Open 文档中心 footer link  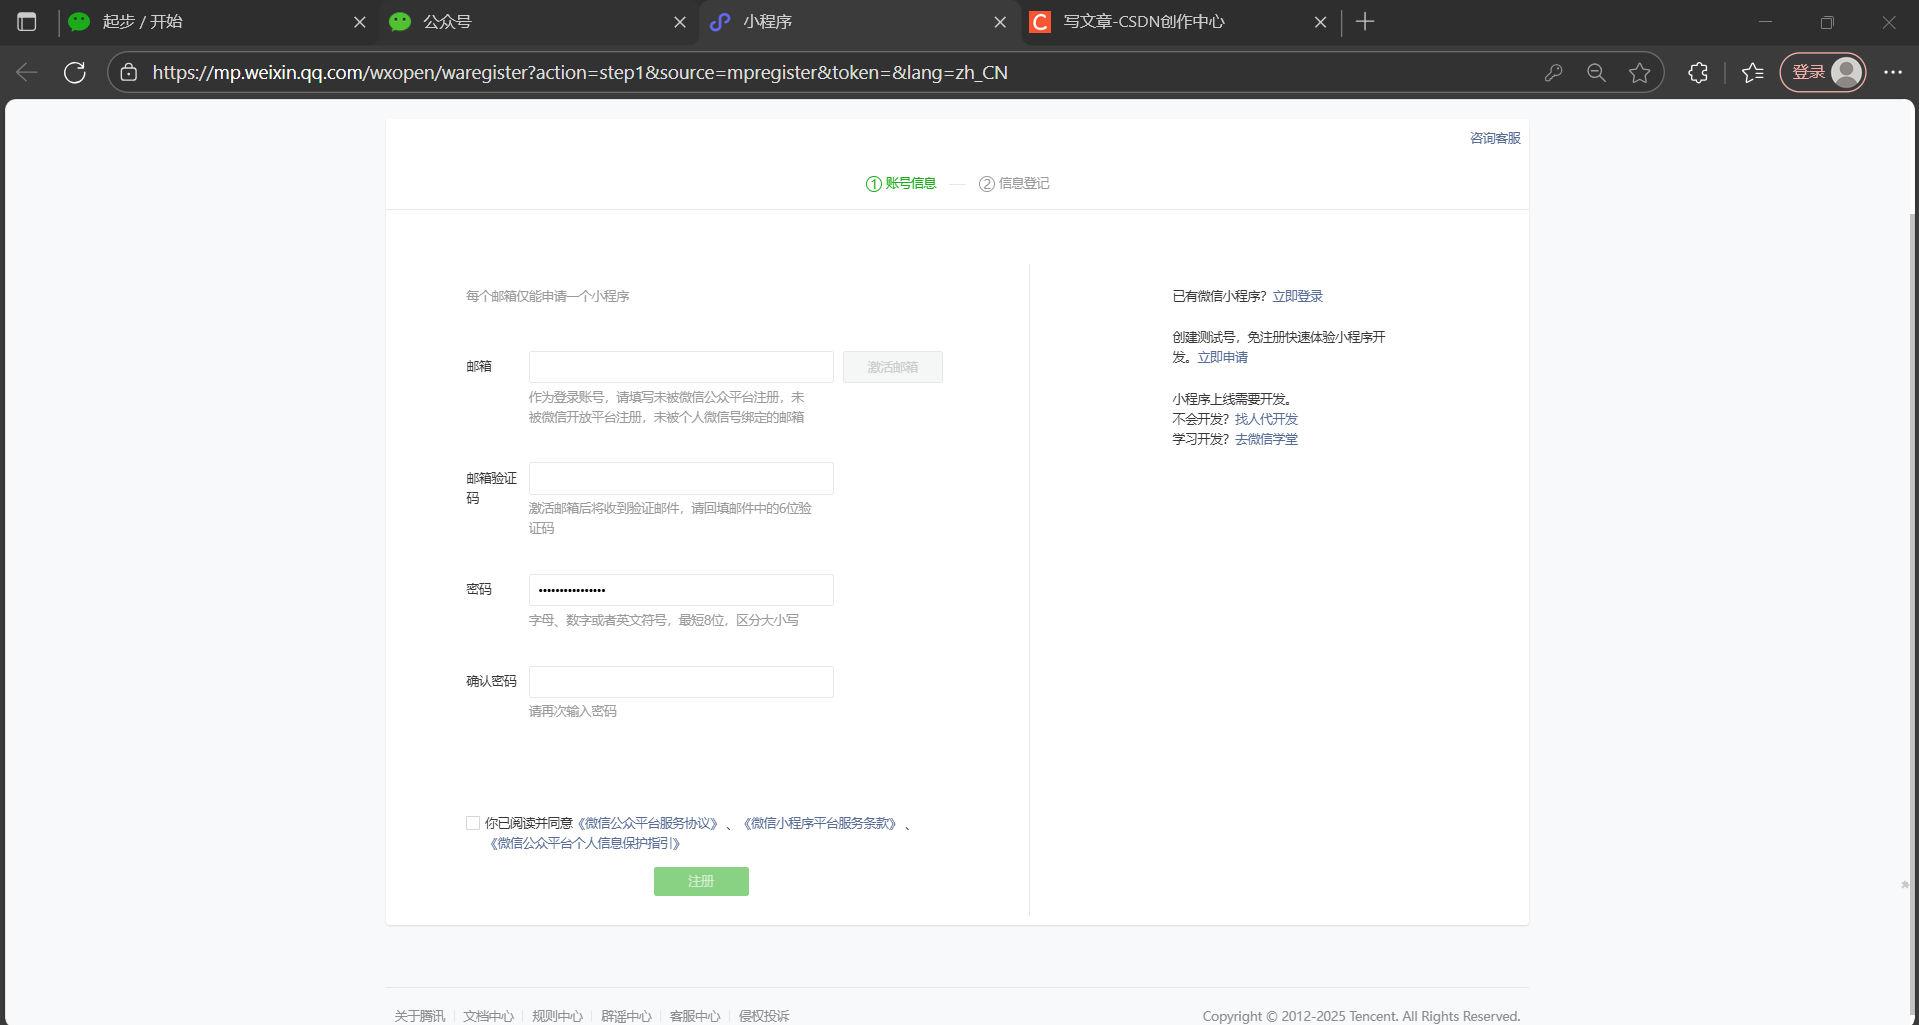pyautogui.click(x=488, y=1016)
